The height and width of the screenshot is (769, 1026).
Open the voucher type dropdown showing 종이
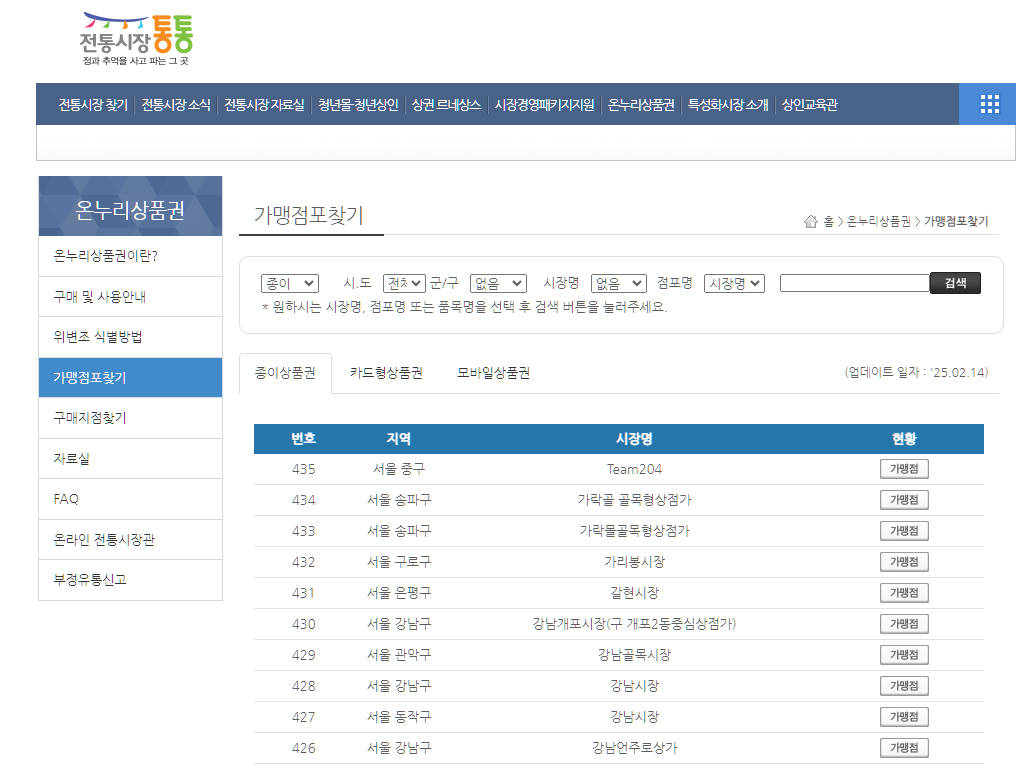290,283
